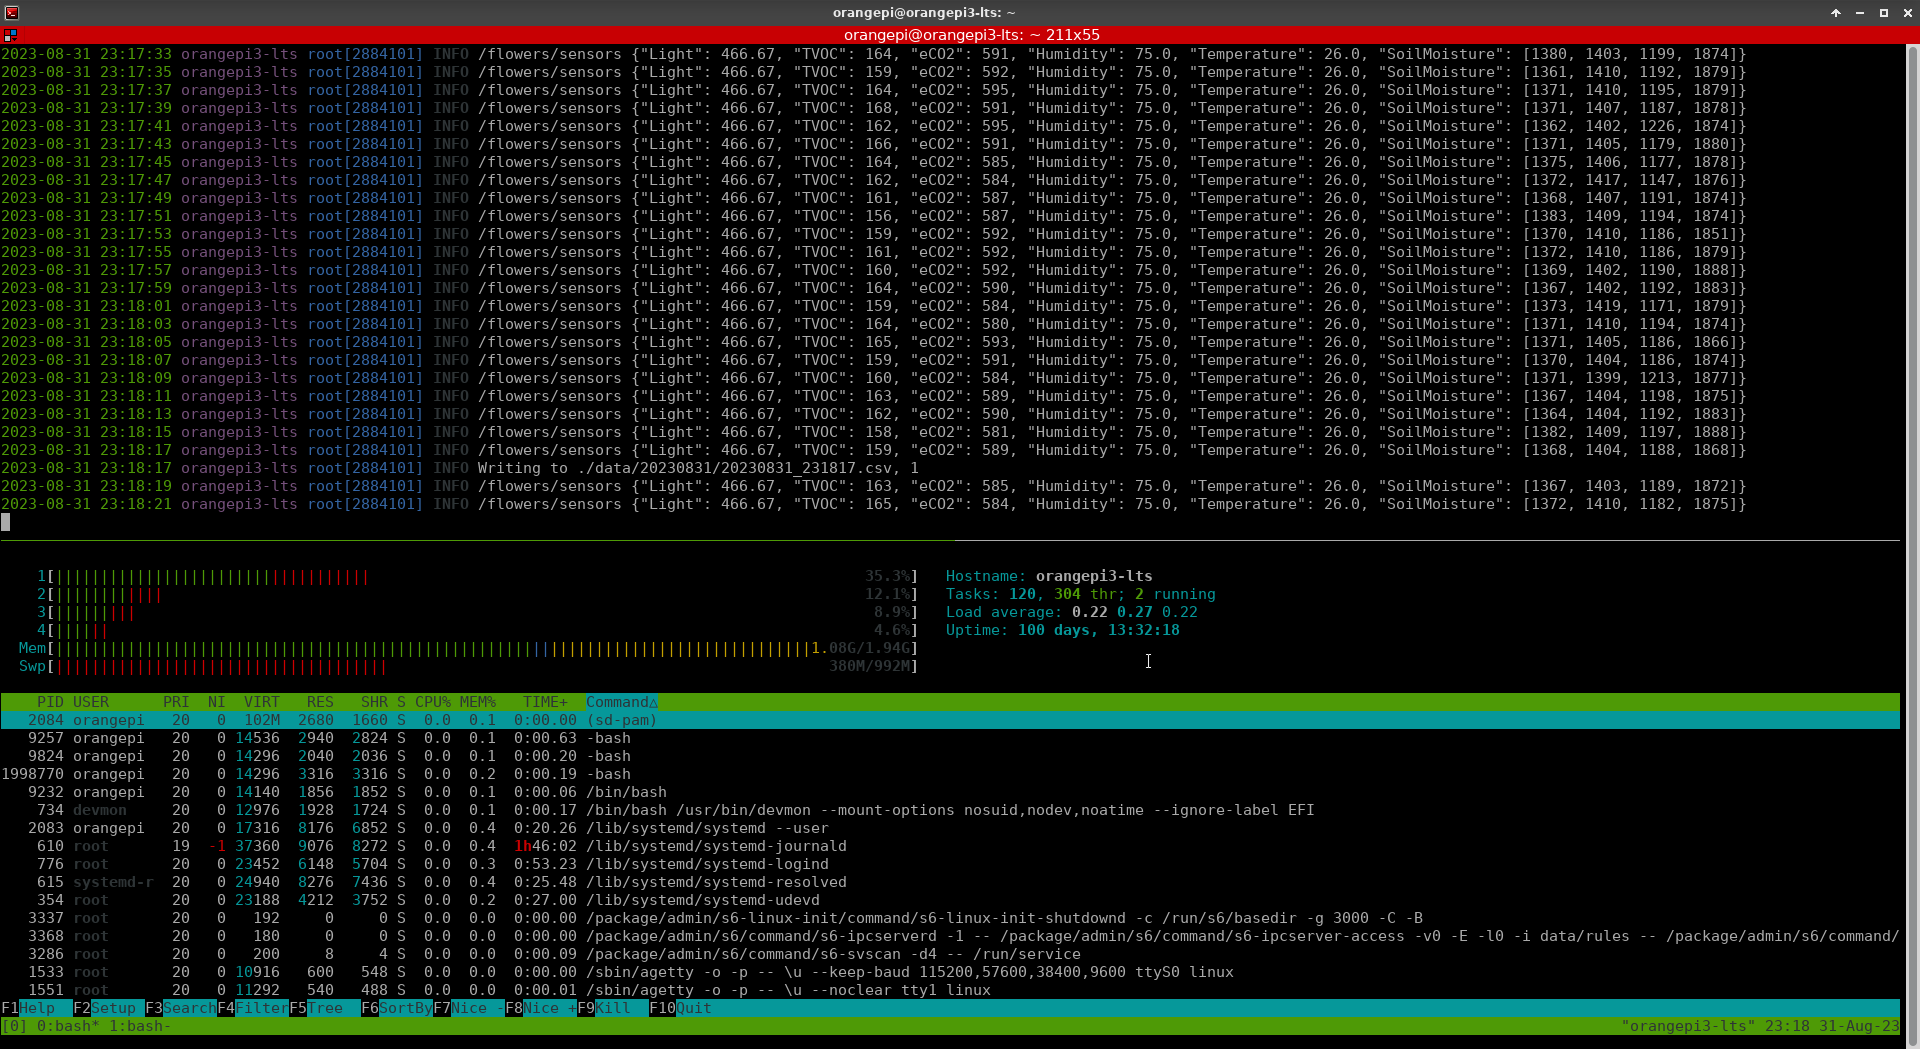The image size is (1920, 1049).
Task: Sort by the CPU% column header
Action: (x=433, y=702)
